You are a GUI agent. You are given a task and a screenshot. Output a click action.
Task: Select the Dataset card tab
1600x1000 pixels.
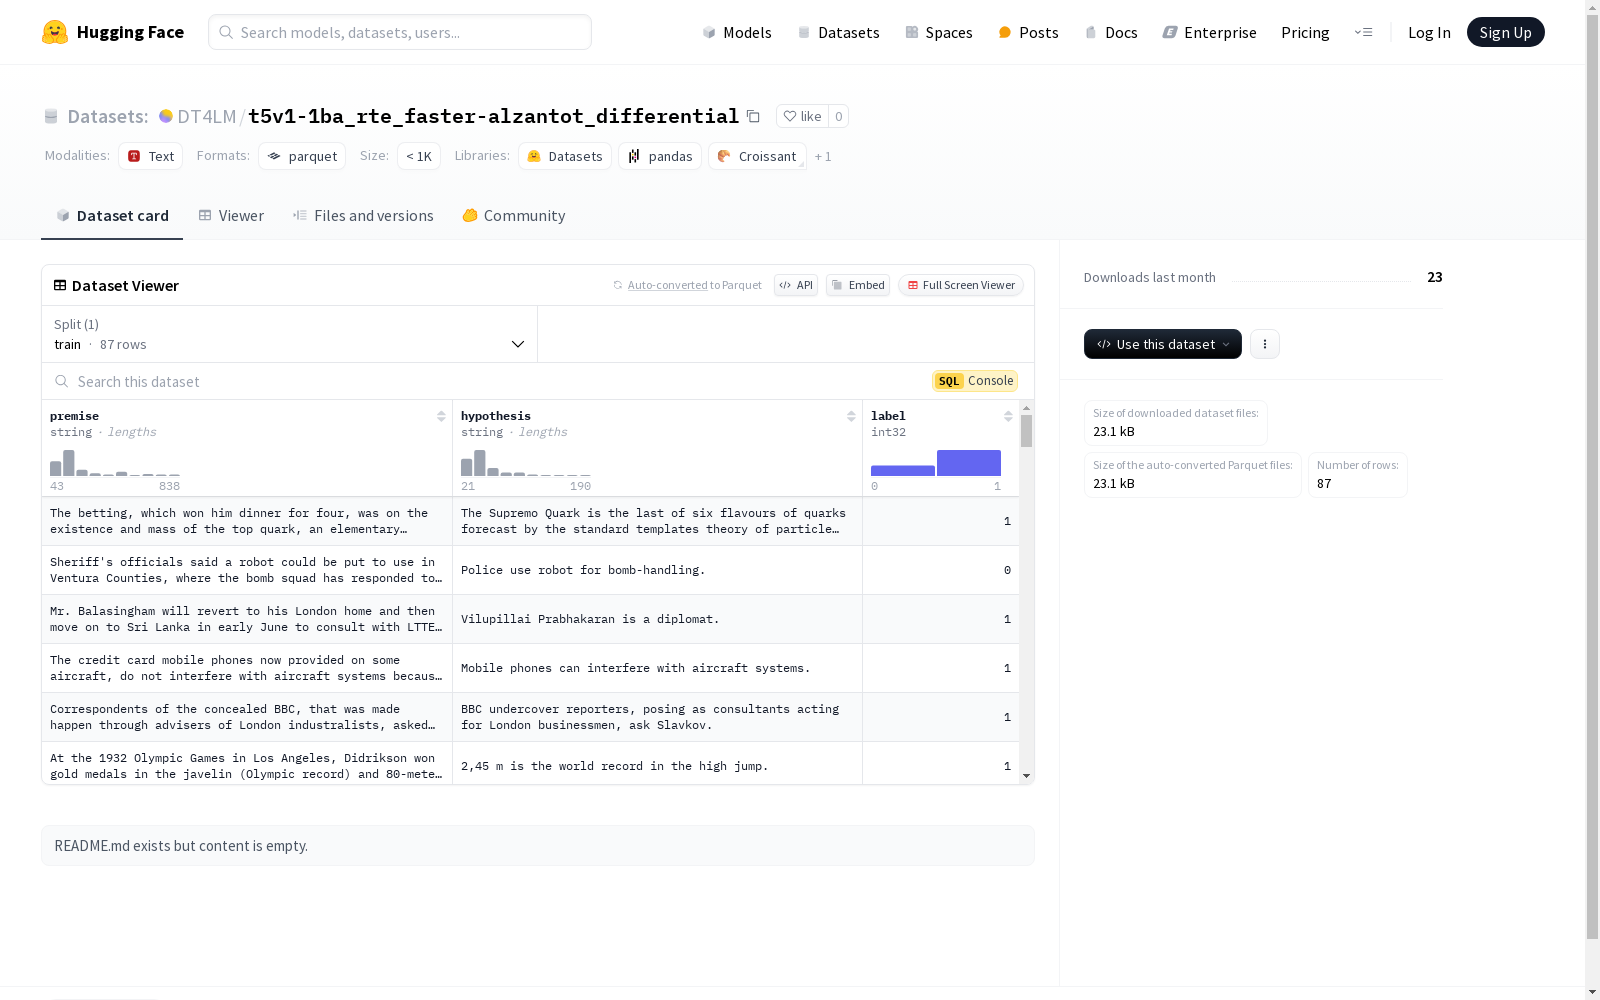112,216
